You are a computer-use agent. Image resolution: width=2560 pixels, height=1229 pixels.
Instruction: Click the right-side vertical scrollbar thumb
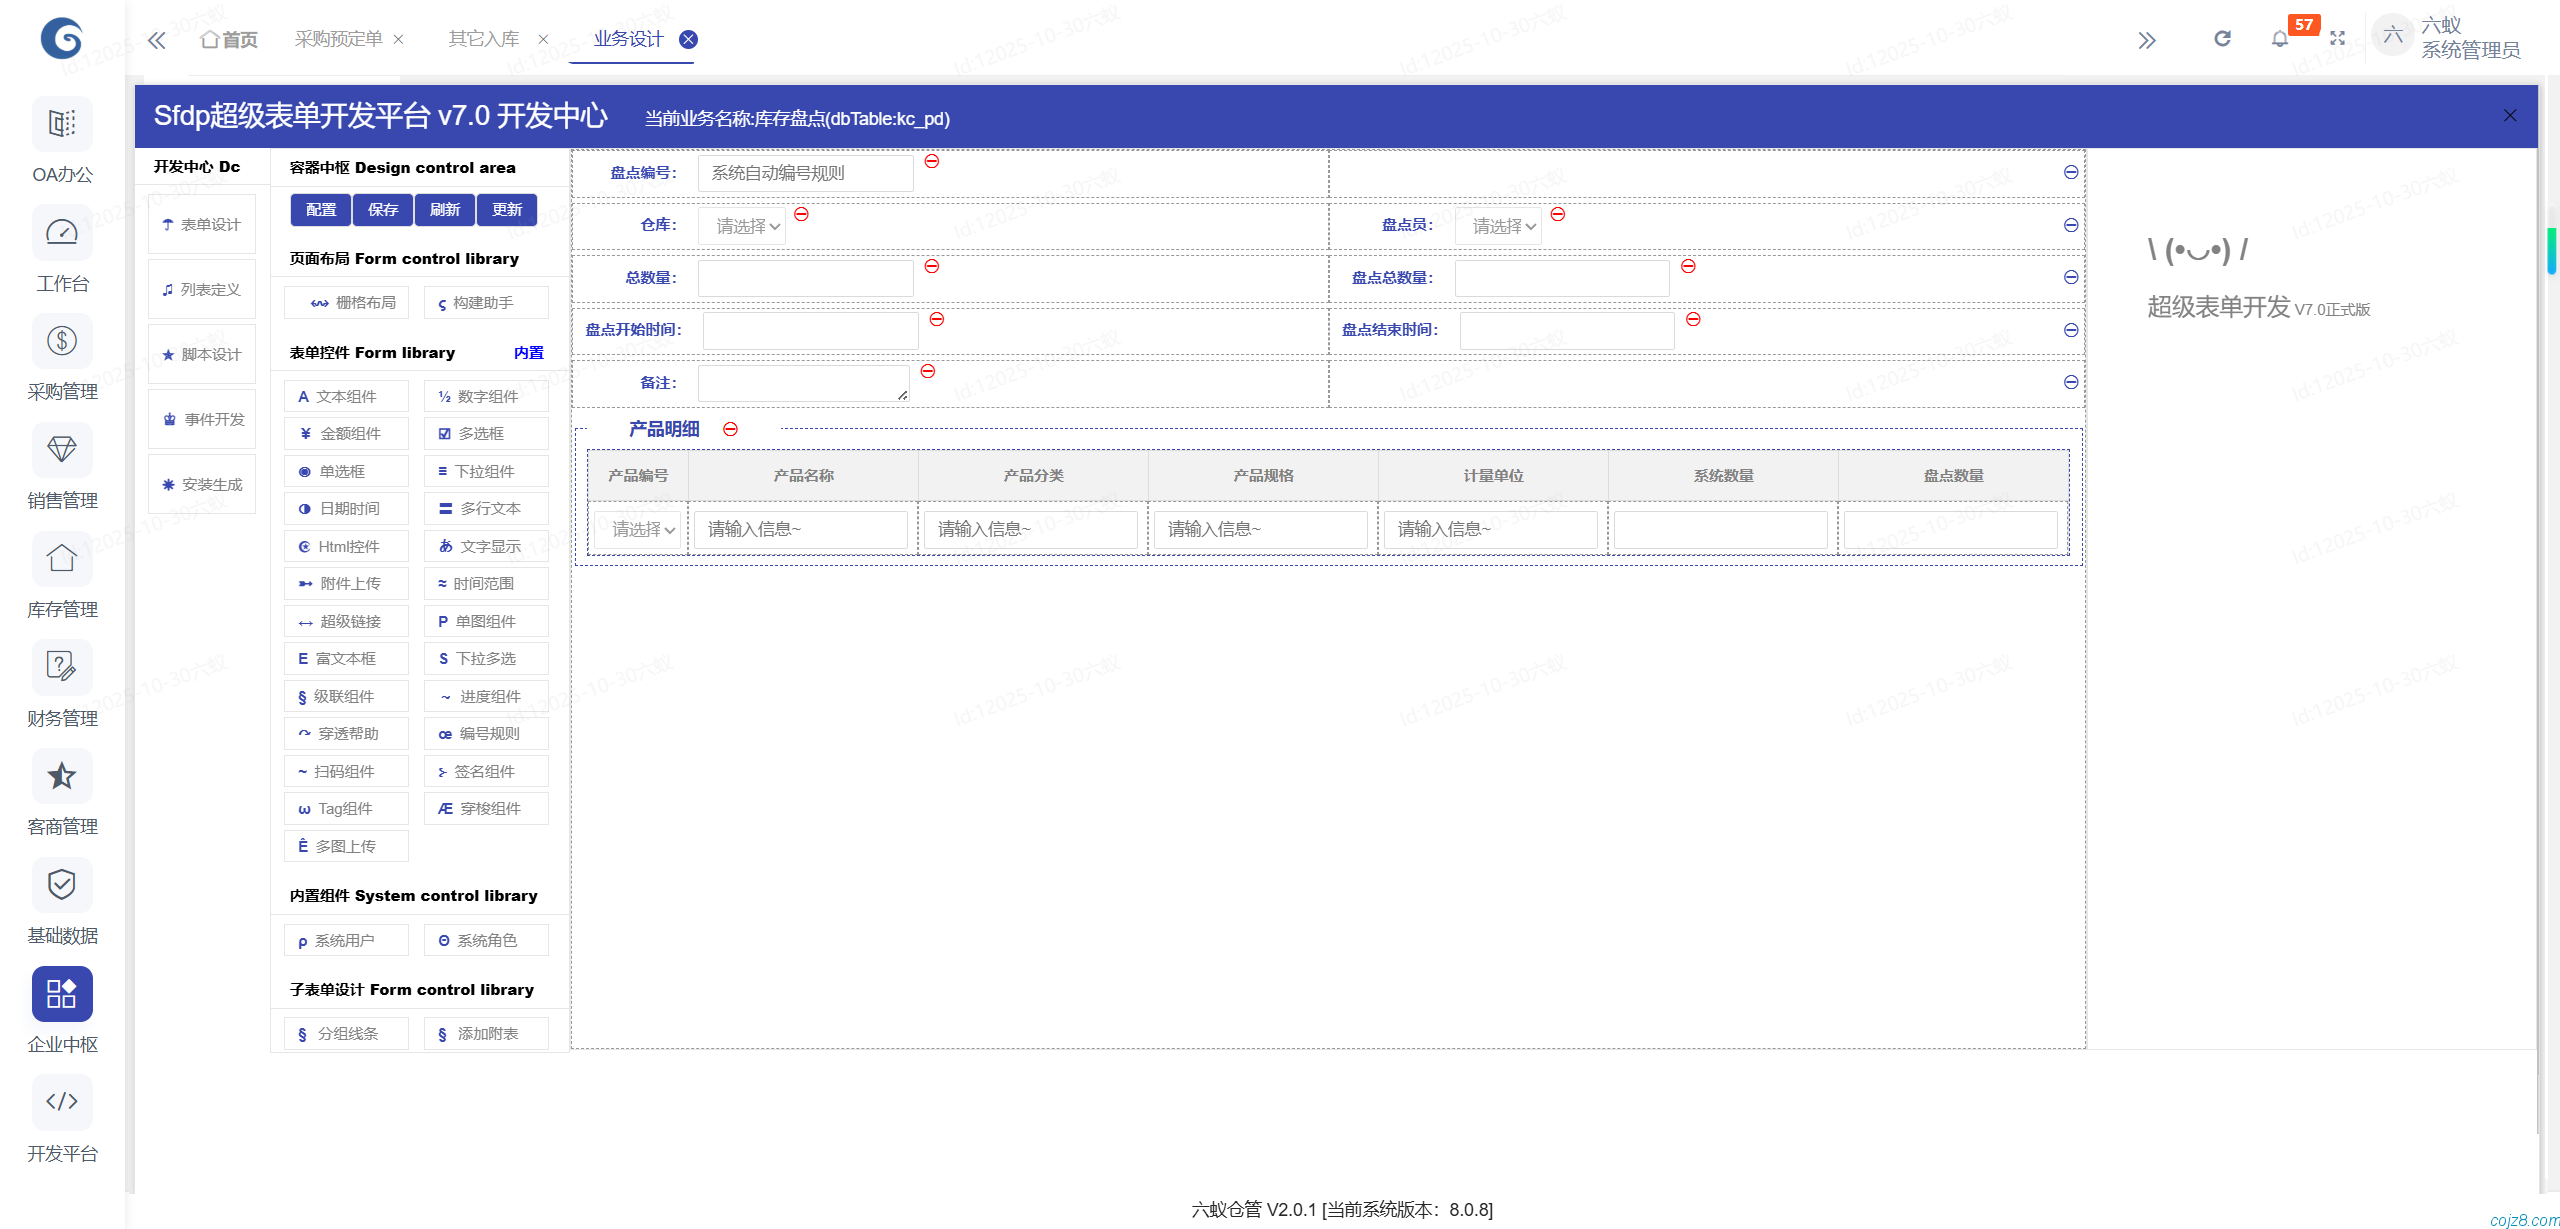(x=2551, y=250)
